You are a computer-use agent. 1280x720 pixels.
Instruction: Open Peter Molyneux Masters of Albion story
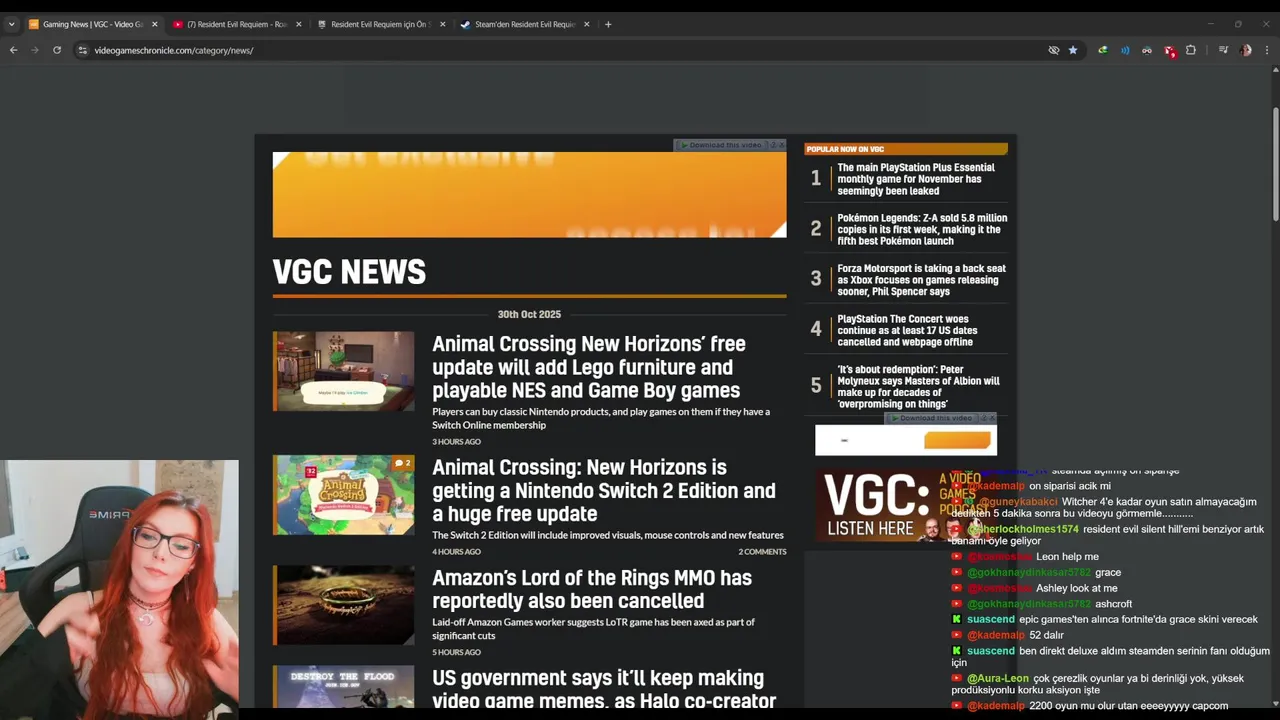pos(918,386)
